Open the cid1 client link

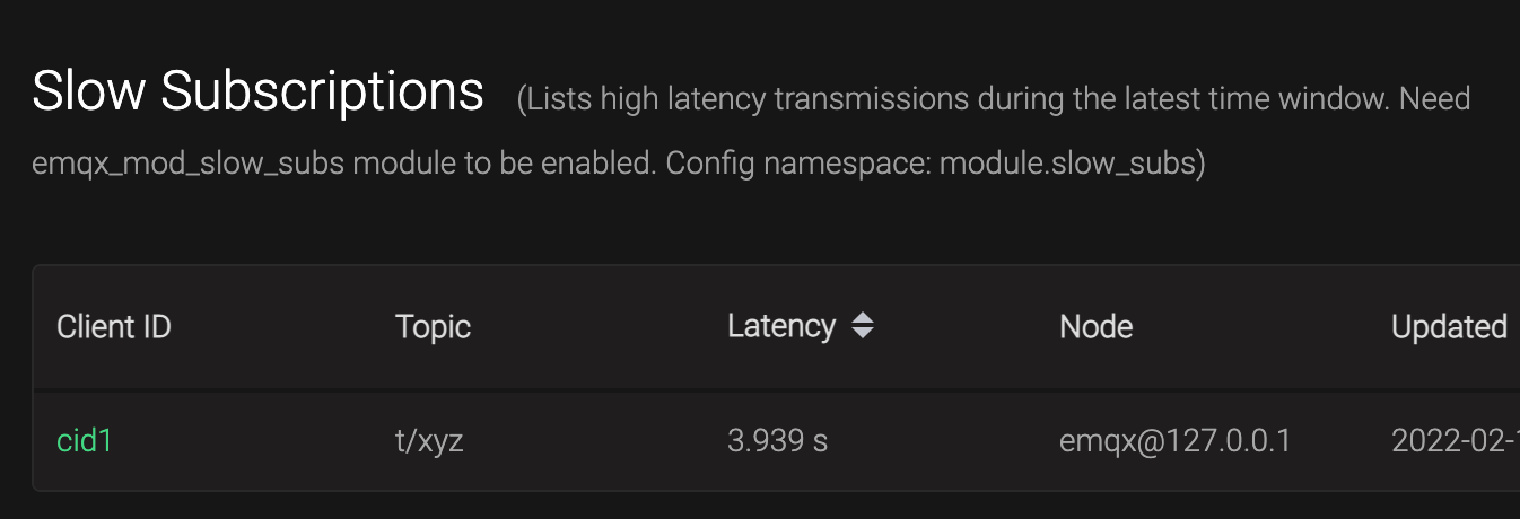pyautogui.click(x=84, y=440)
